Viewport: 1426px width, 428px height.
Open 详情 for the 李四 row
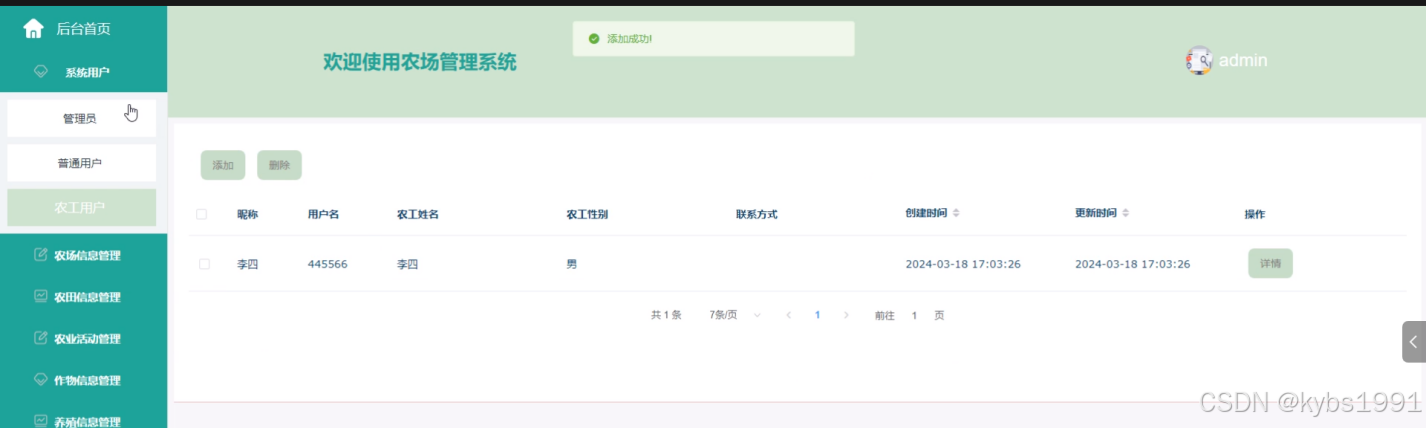point(1270,263)
